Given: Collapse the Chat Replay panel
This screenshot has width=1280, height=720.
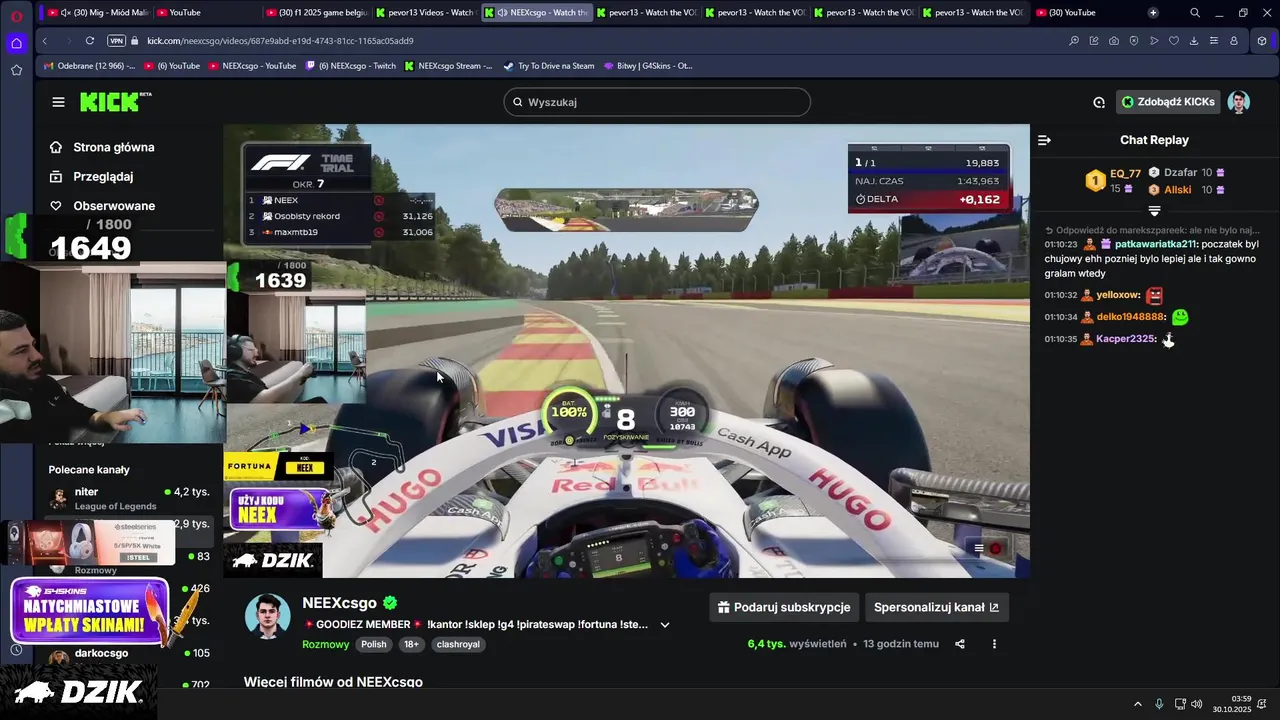Looking at the screenshot, I should [1044, 140].
